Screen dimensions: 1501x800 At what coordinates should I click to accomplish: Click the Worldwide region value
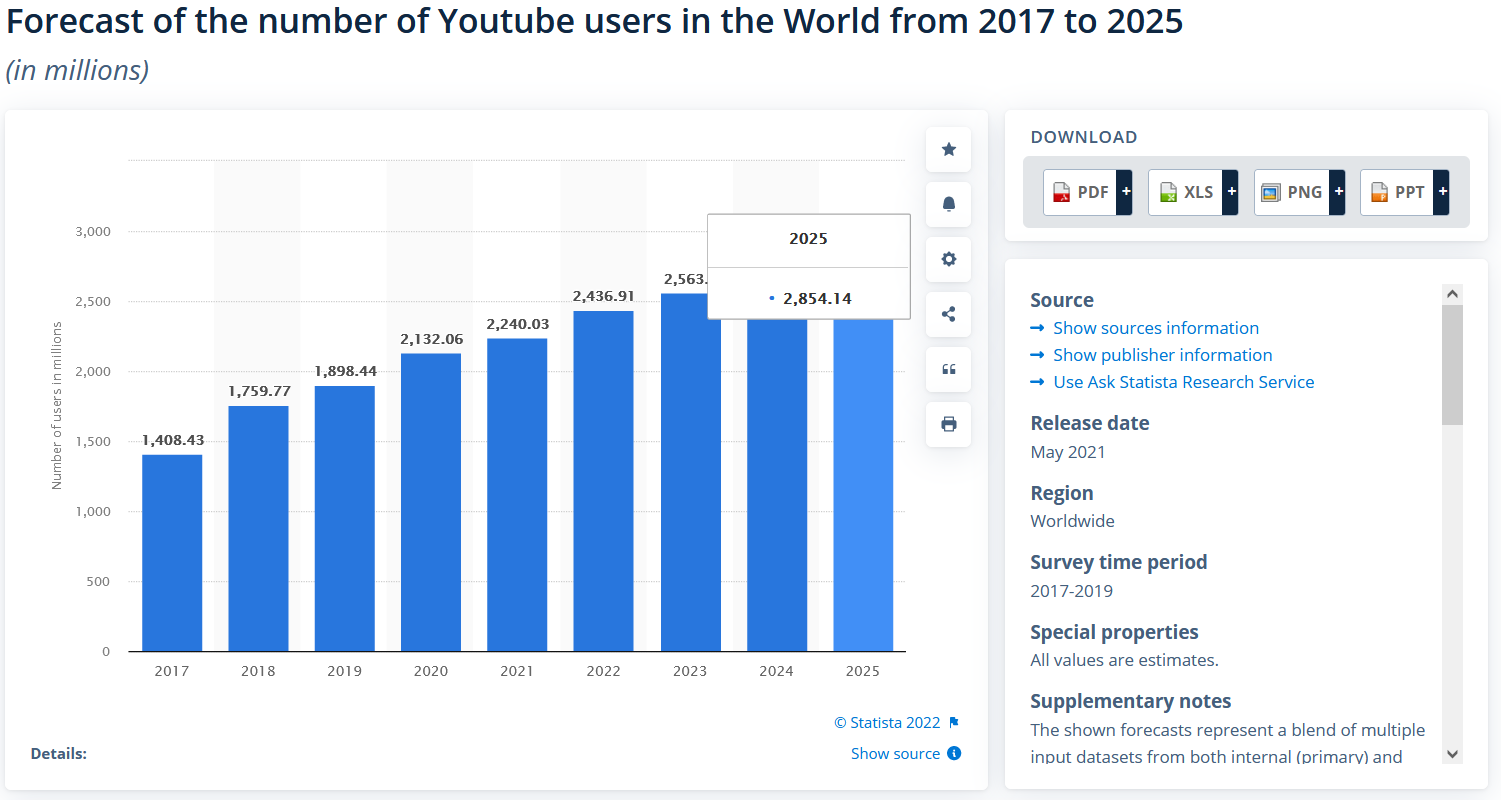[x=1072, y=521]
